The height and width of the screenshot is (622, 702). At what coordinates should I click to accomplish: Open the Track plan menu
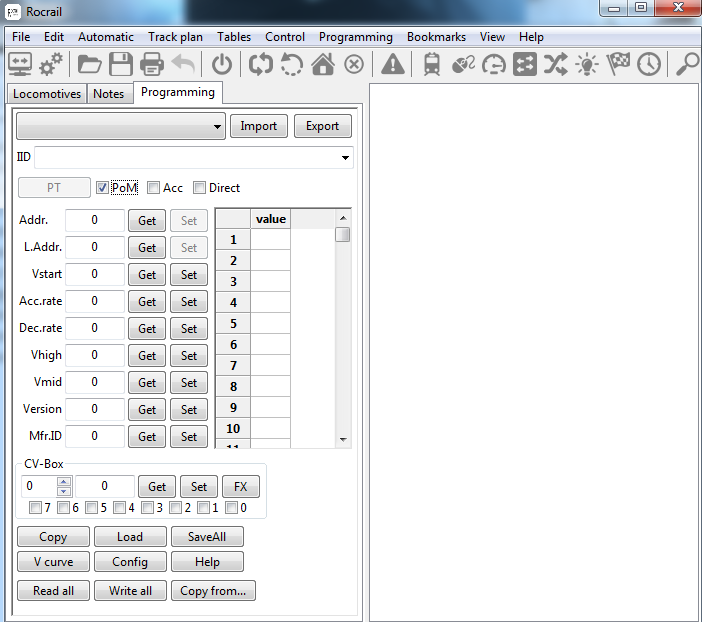click(x=176, y=37)
